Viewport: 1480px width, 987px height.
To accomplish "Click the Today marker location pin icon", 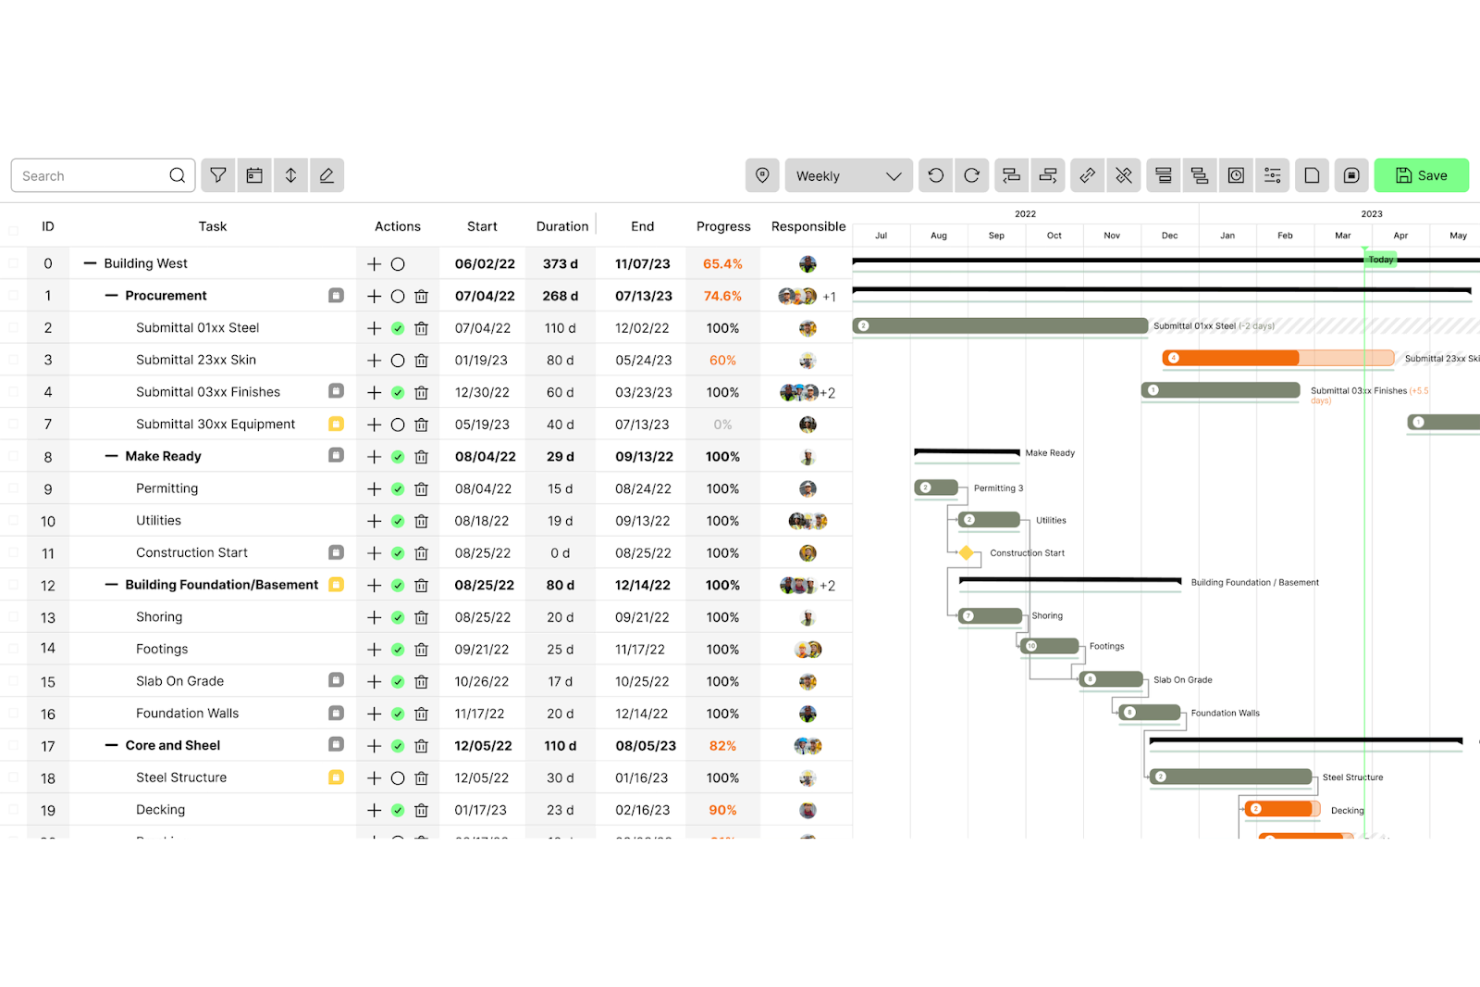I will [762, 175].
